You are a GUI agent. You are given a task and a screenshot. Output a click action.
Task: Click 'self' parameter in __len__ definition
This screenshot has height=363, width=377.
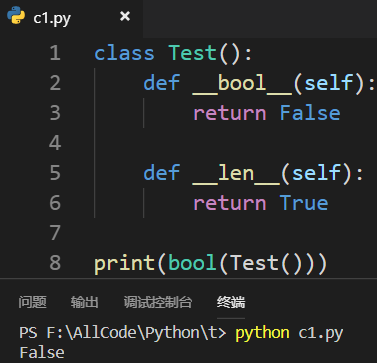(x=317, y=173)
